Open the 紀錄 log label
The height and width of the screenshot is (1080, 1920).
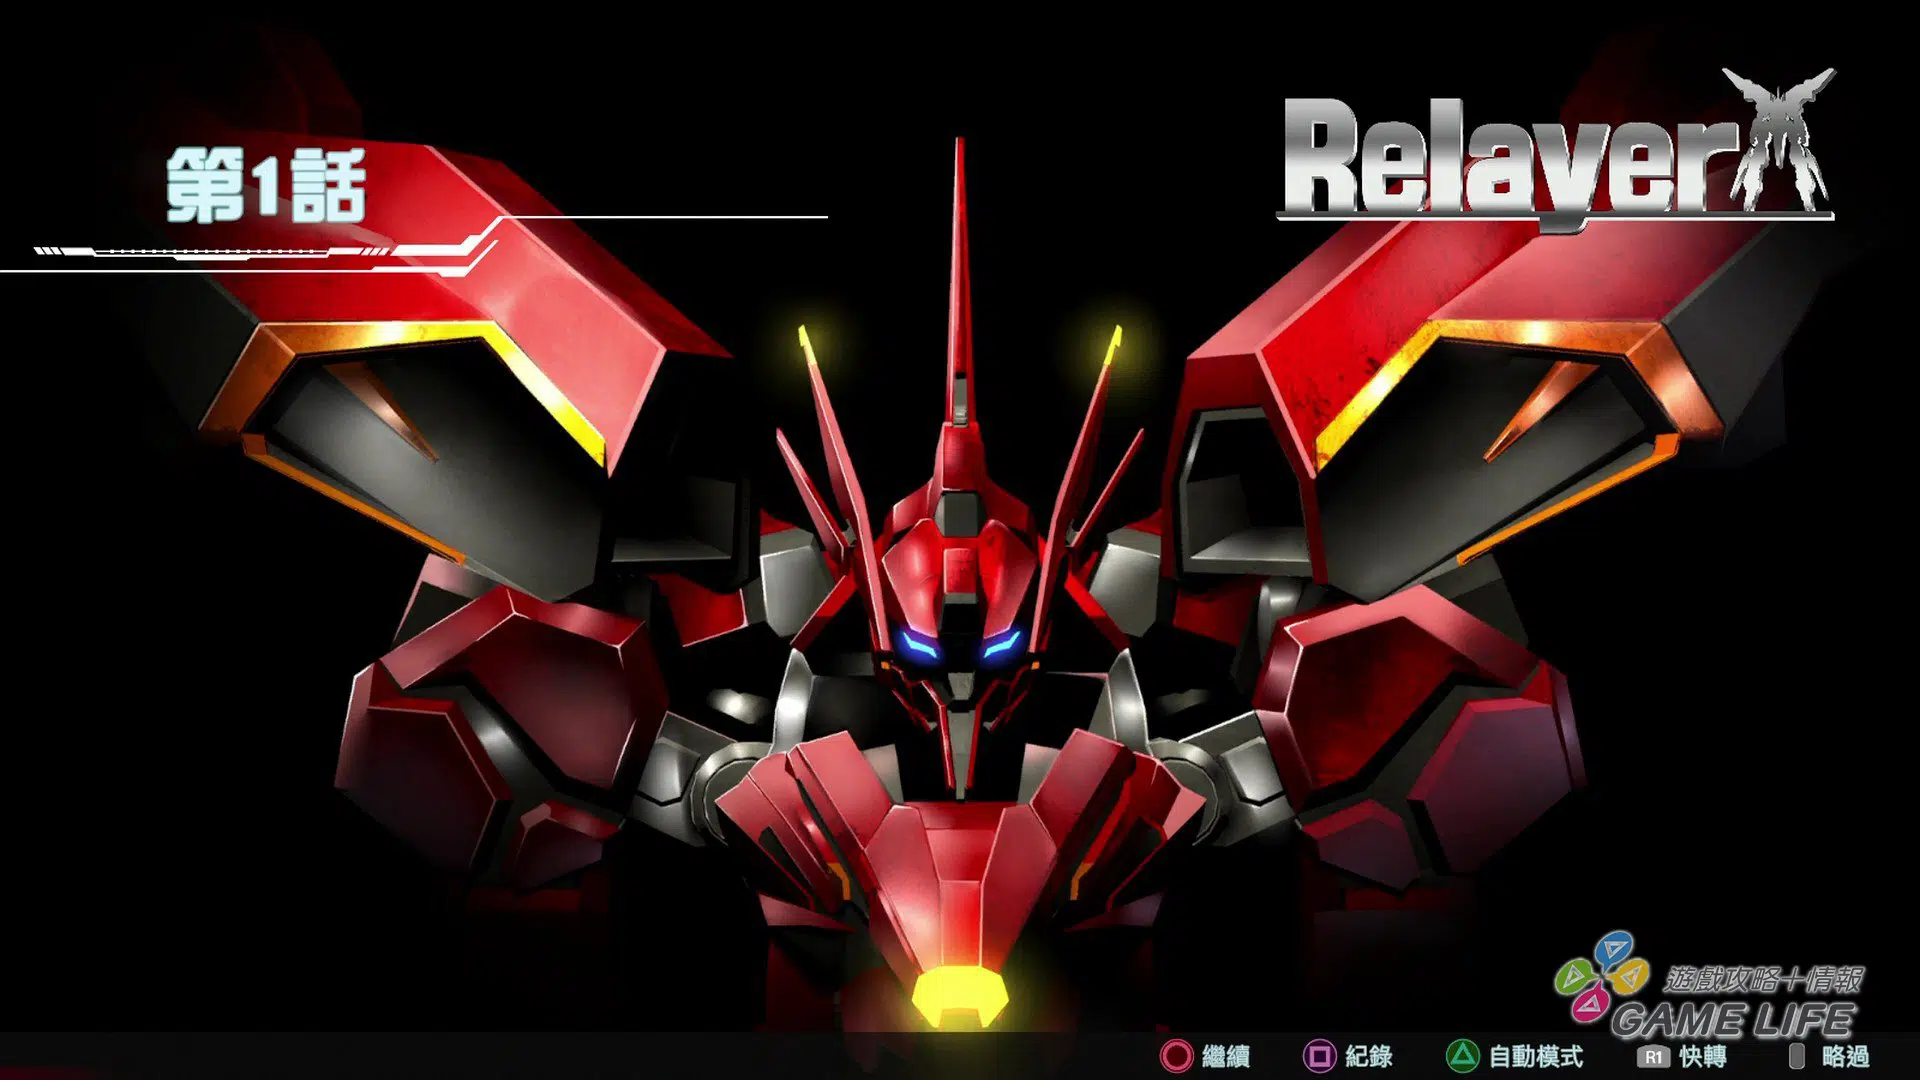point(1369,1057)
